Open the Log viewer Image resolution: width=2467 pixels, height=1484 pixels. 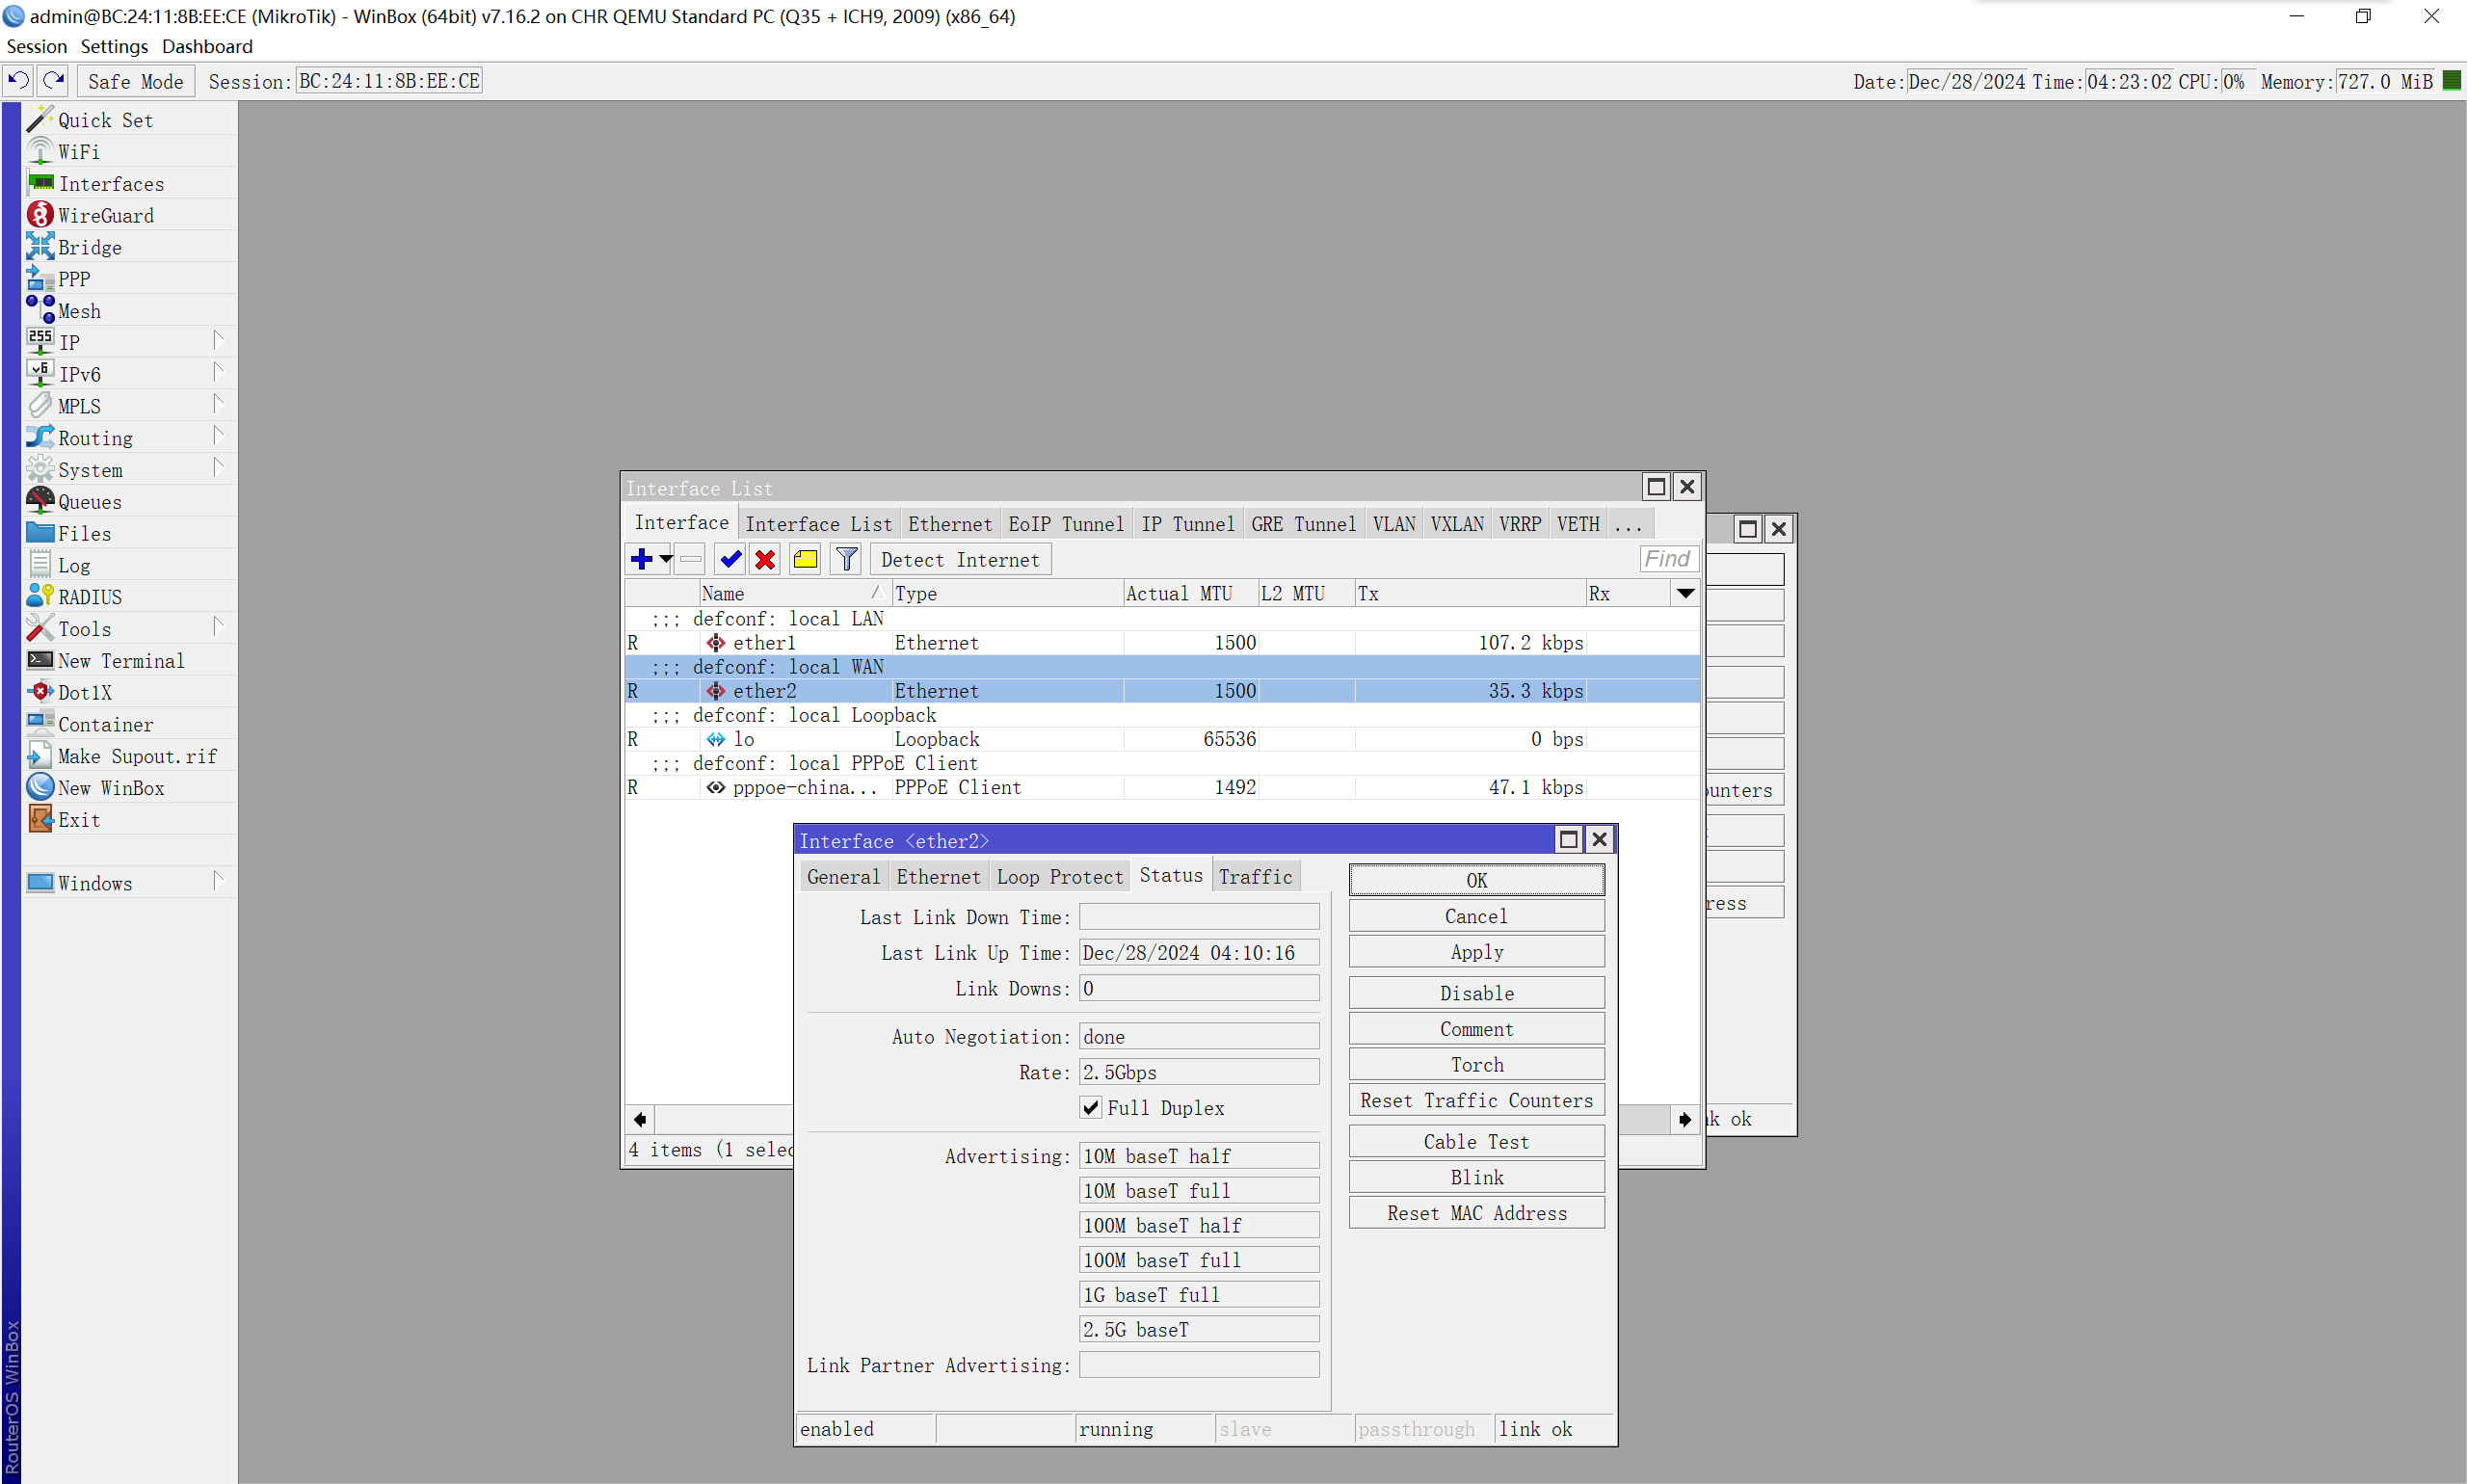pyautogui.click(x=130, y=565)
